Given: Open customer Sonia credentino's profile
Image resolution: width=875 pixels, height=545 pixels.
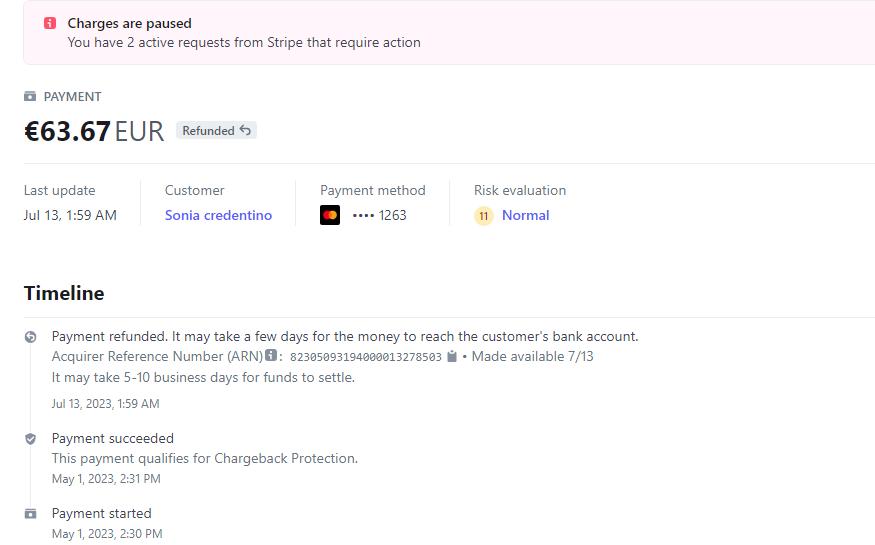Looking at the screenshot, I should [x=218, y=215].
